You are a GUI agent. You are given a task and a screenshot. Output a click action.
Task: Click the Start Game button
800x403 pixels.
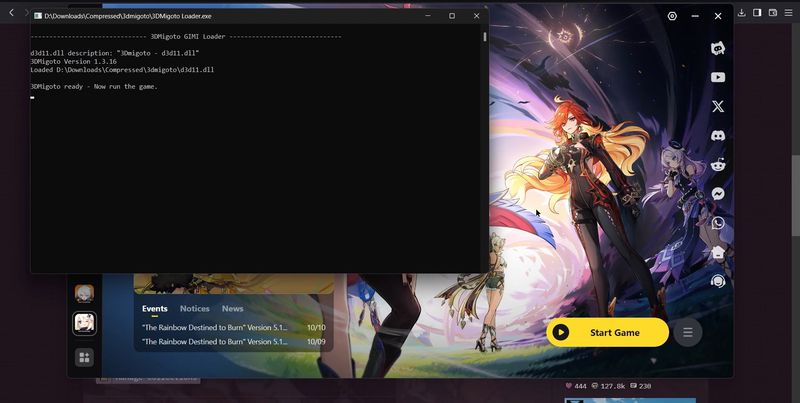pos(607,333)
